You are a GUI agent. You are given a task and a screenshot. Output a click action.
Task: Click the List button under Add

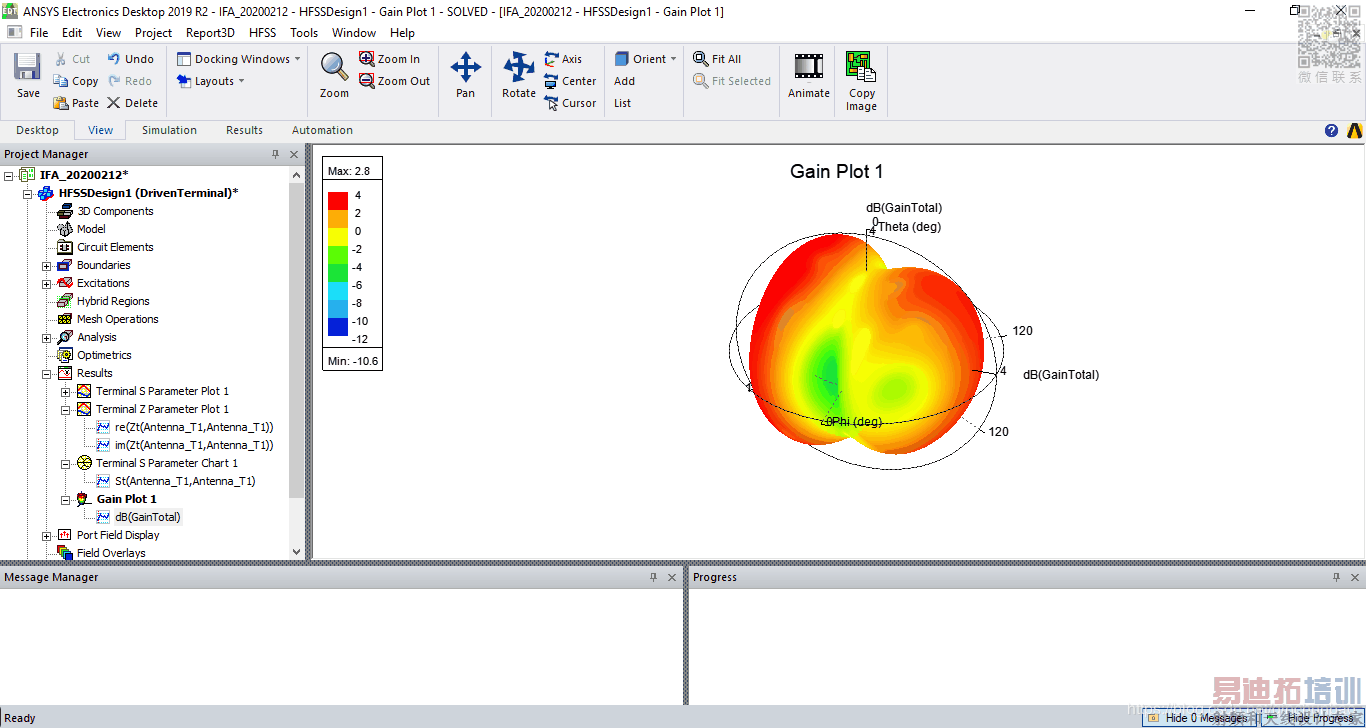click(622, 103)
